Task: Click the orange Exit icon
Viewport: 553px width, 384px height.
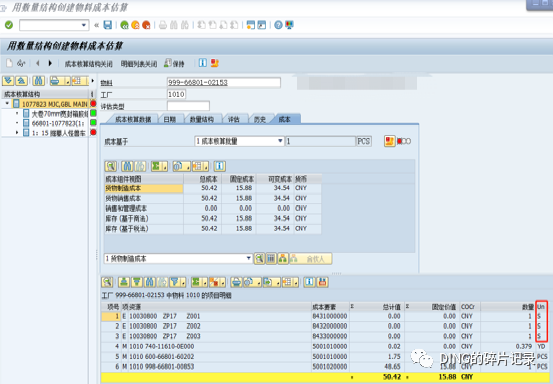Action: (135, 25)
